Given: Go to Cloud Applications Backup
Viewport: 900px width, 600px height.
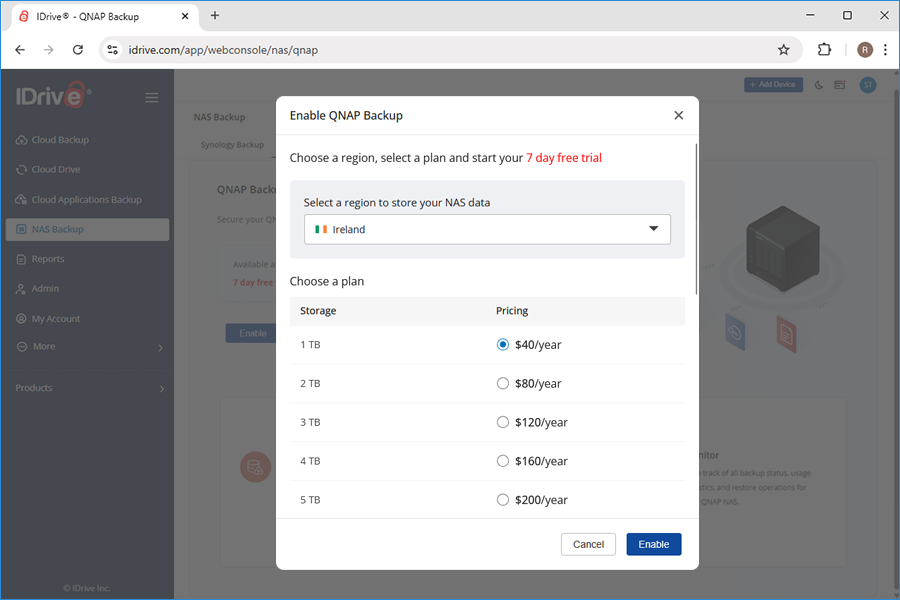Looking at the screenshot, I should click(86, 200).
